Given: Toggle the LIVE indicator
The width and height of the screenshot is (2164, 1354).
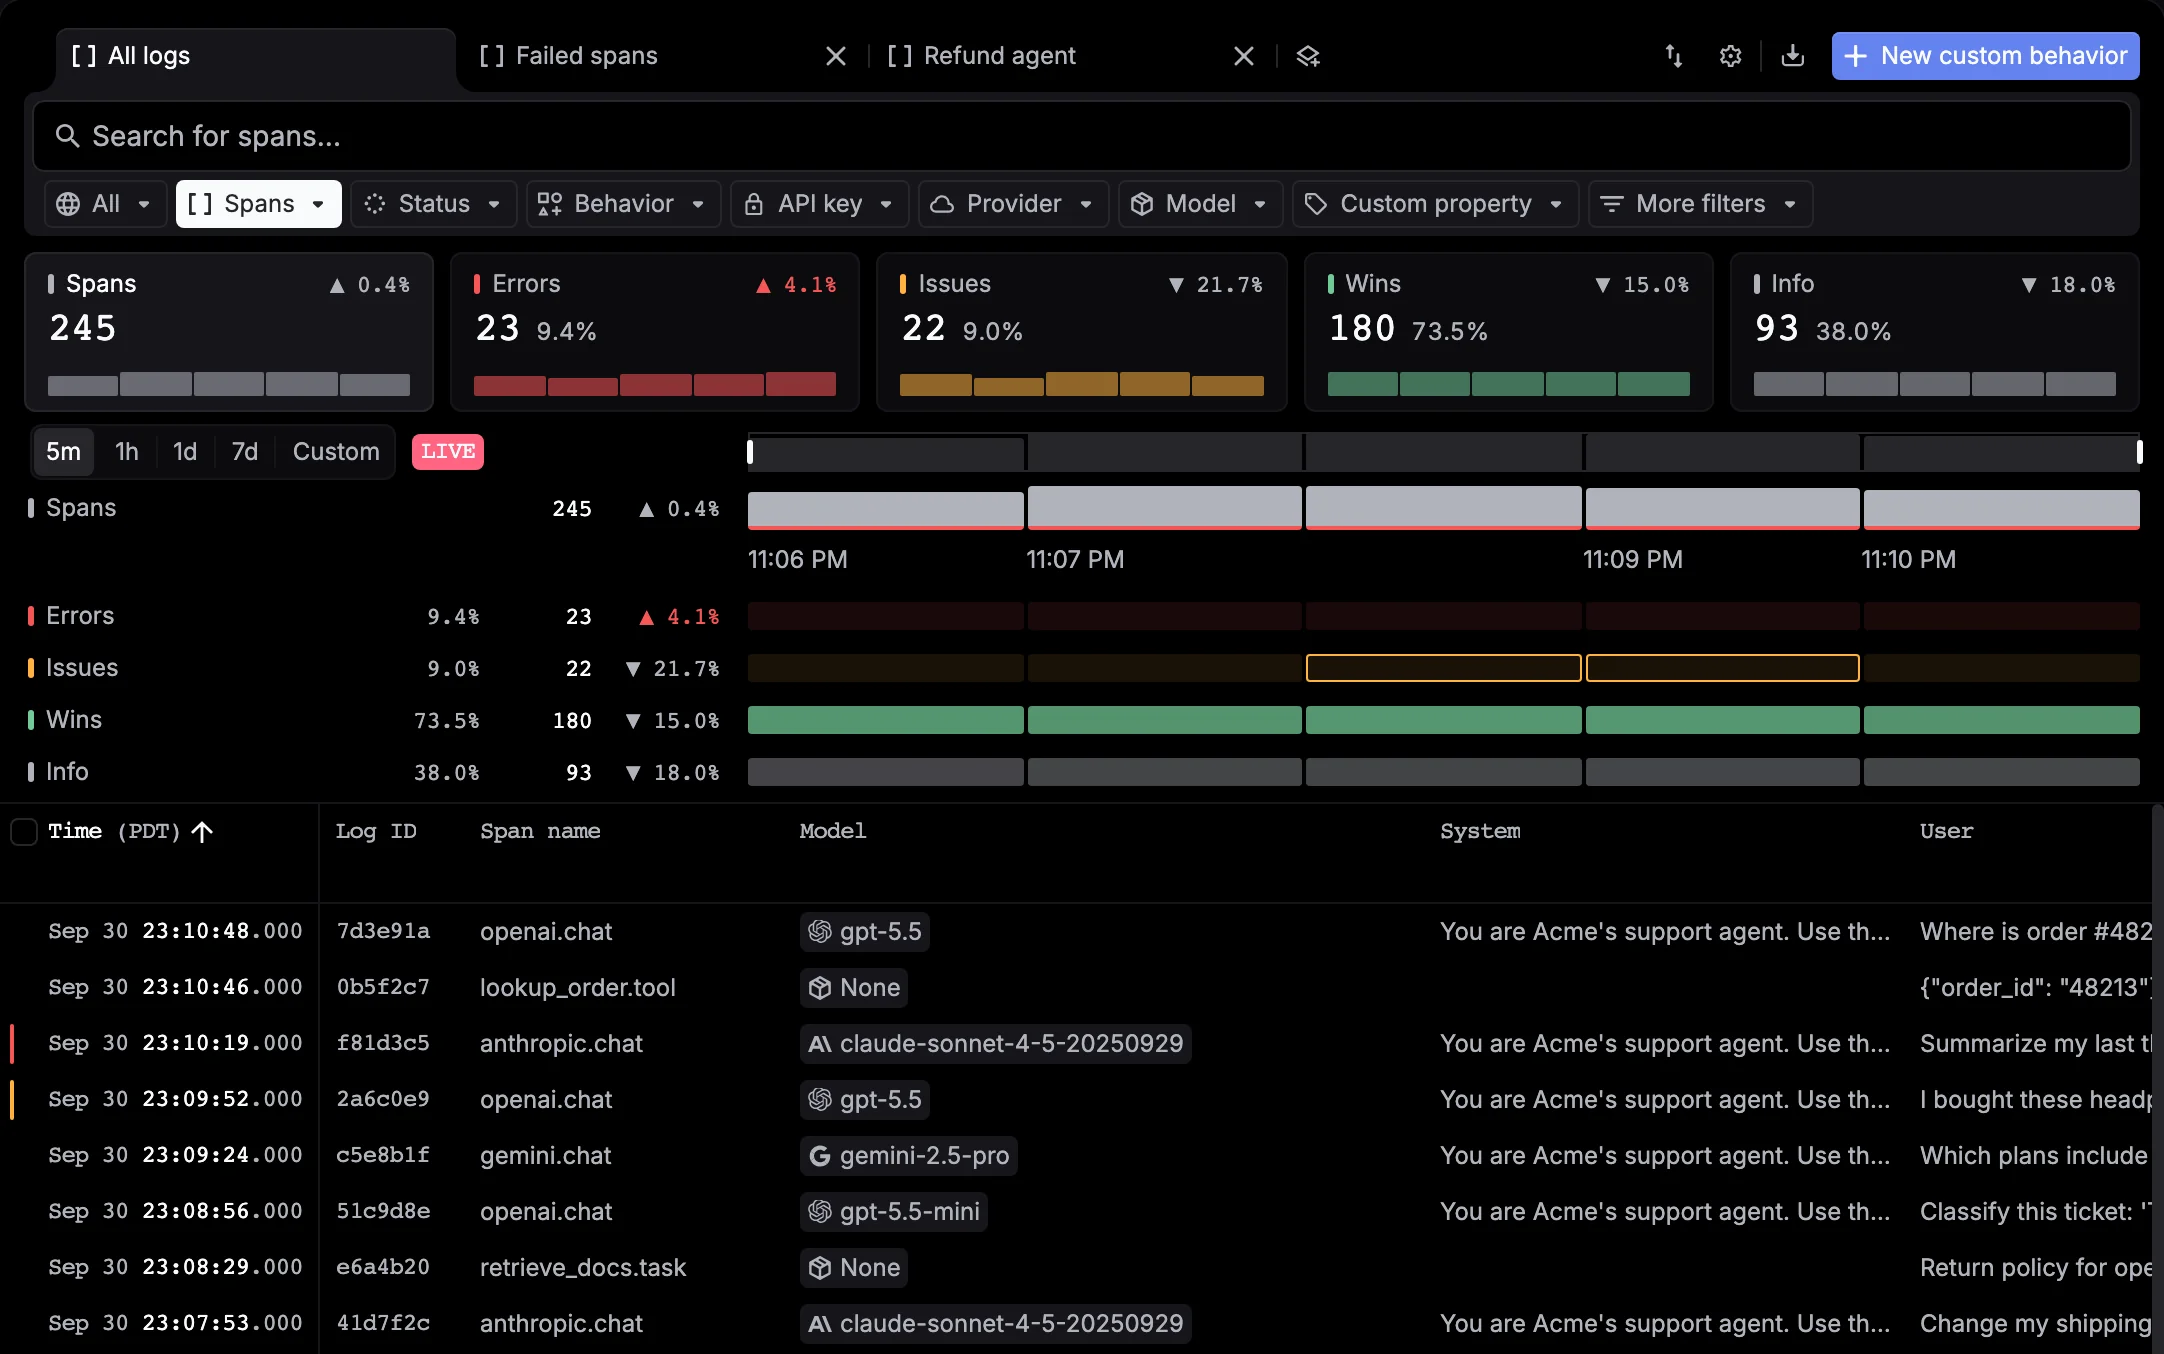Looking at the screenshot, I should (x=448, y=452).
